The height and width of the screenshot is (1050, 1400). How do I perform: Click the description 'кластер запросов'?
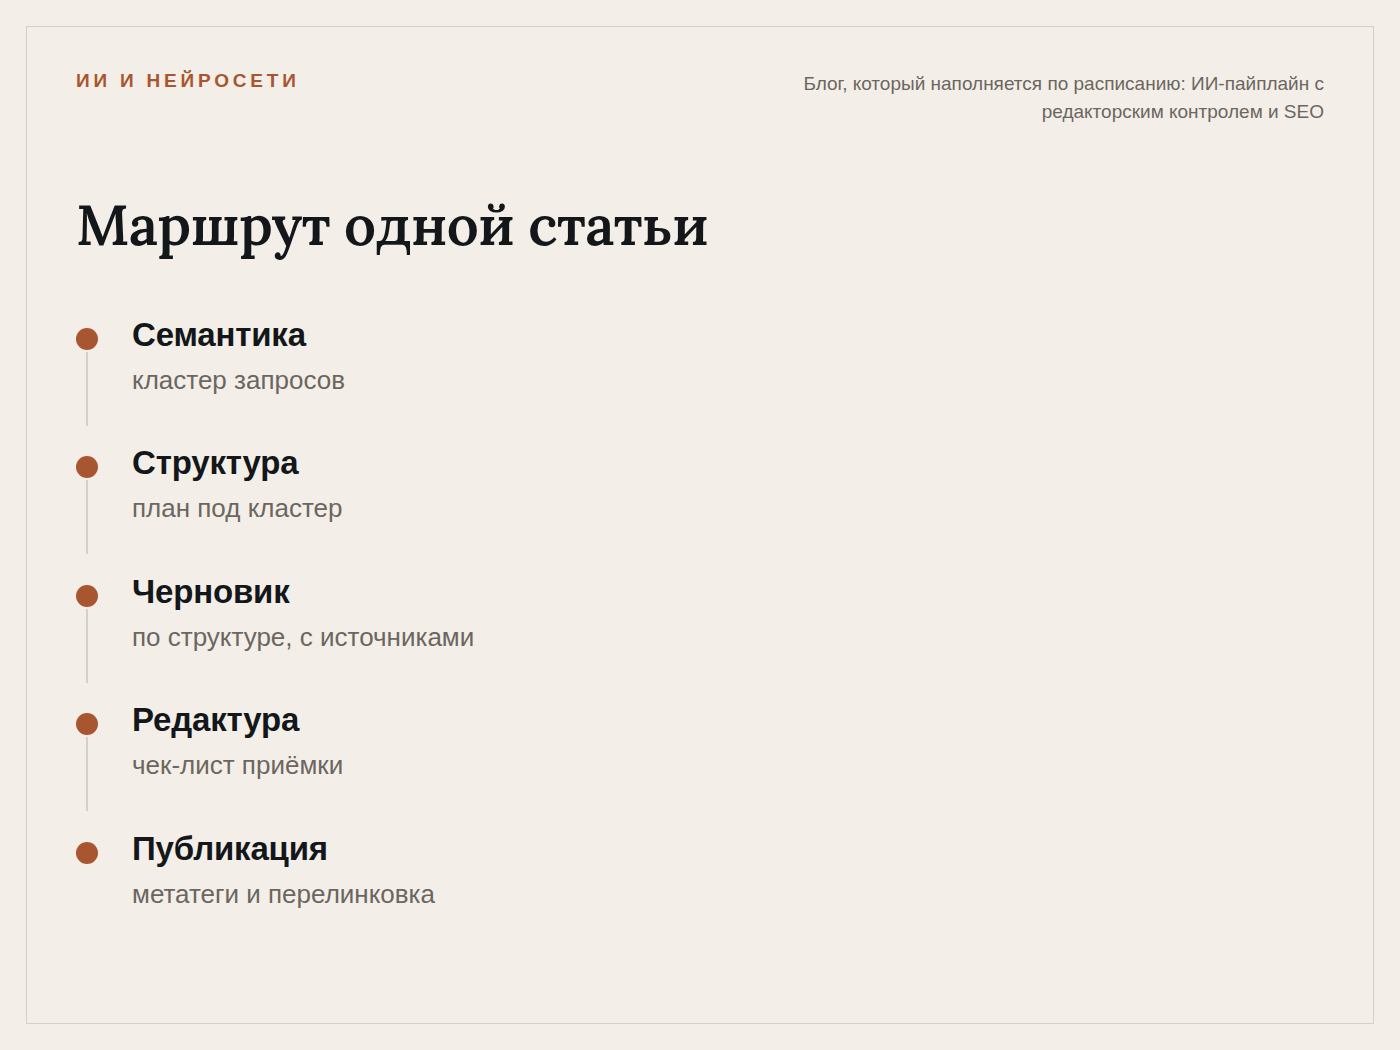[x=238, y=381]
